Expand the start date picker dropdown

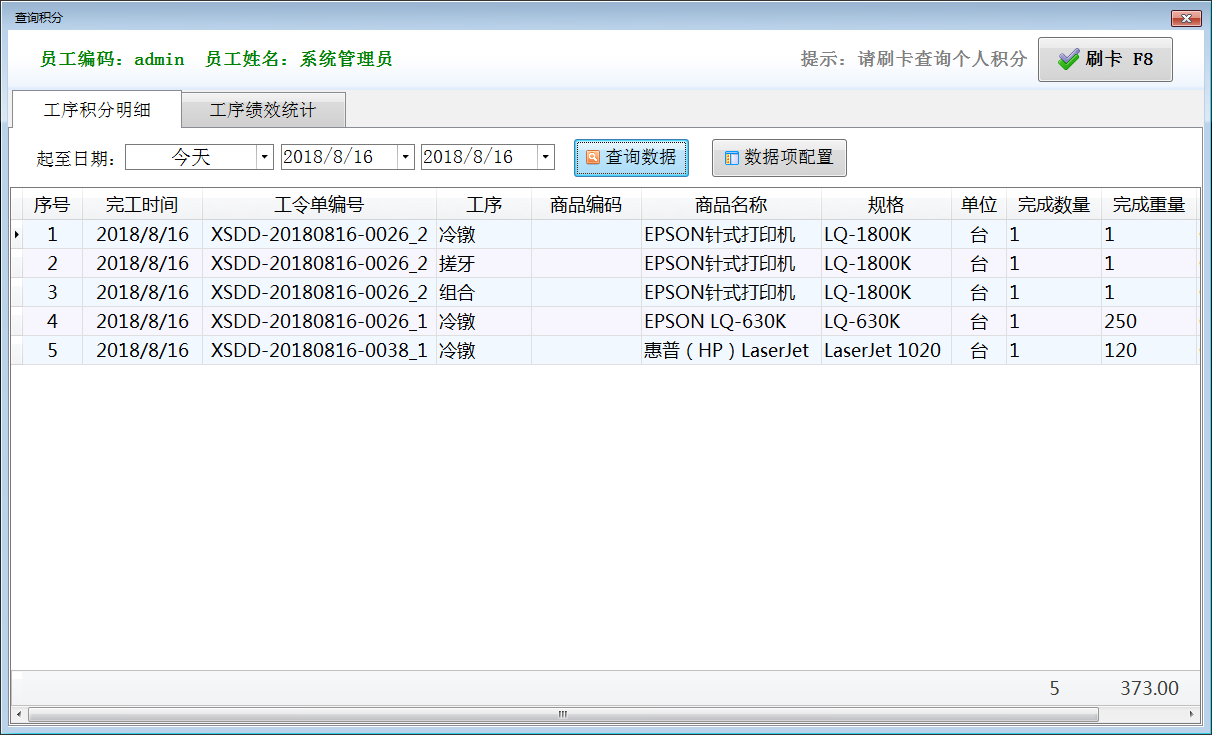tap(405, 157)
